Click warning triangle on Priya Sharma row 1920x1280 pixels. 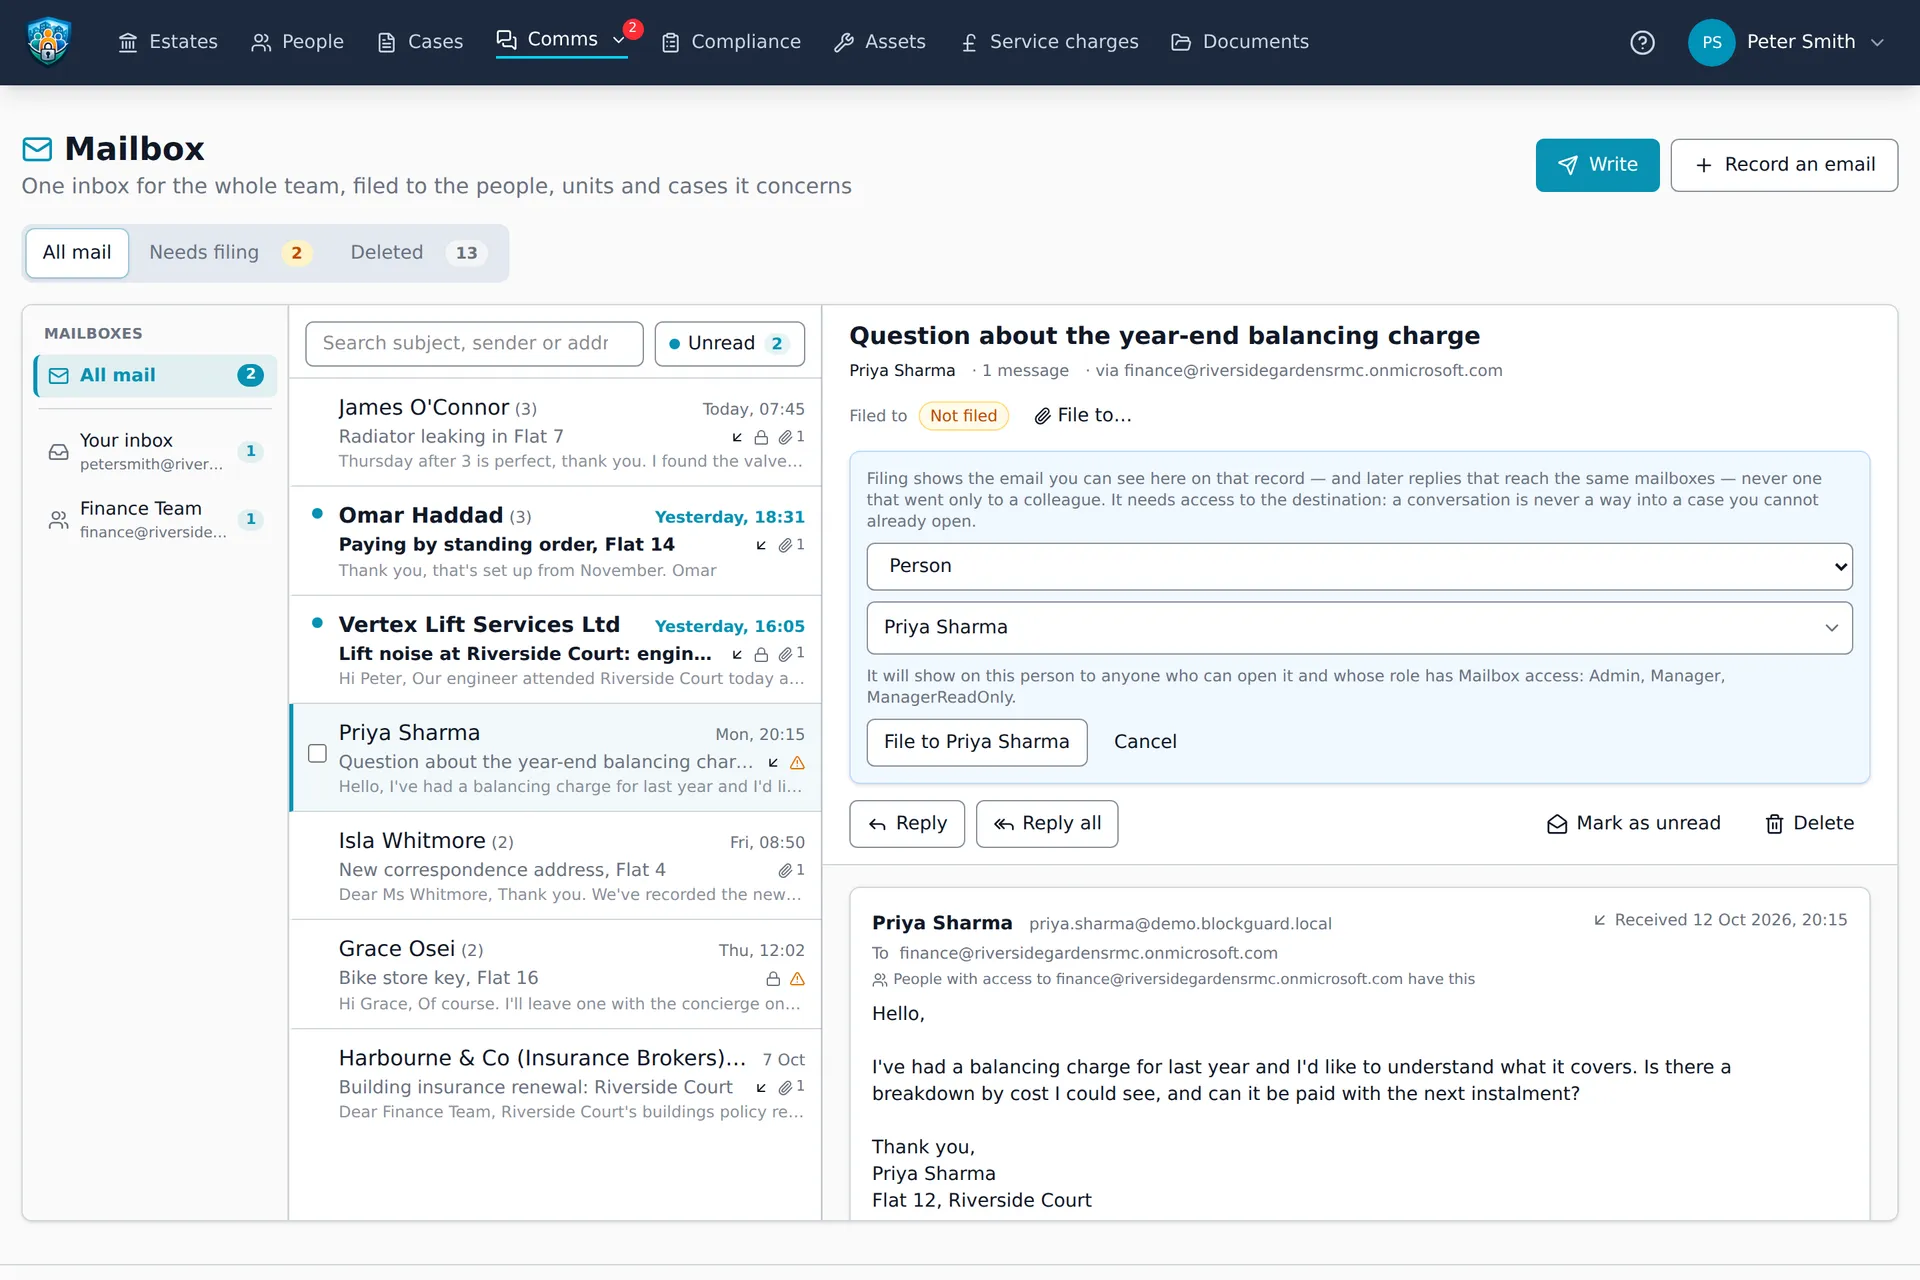click(797, 763)
